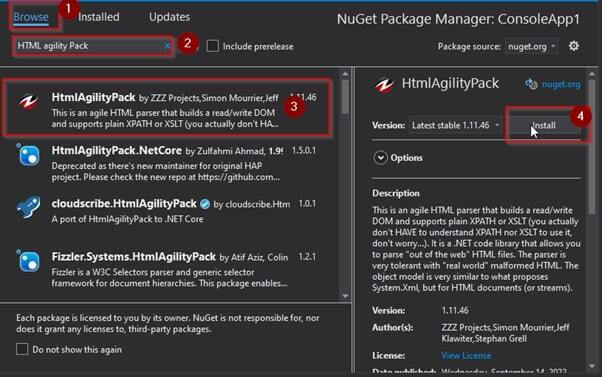Screen dimensions: 602x377
Task: Clear the search text with the X icon
Action: tap(167, 46)
